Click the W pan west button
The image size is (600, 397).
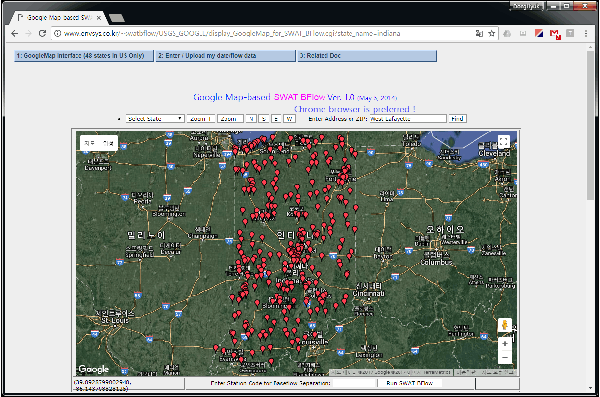[289, 119]
